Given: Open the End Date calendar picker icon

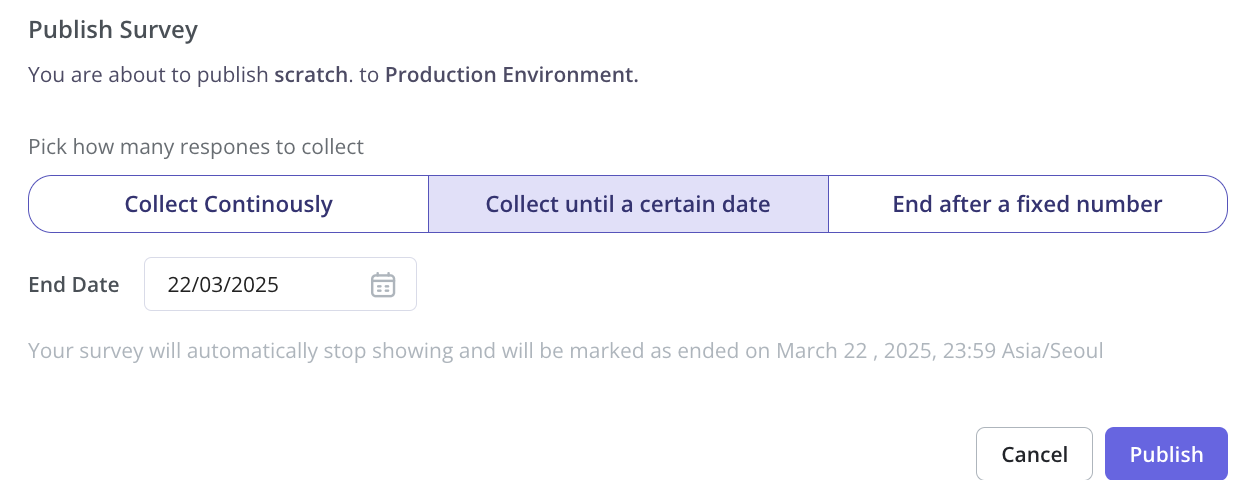Looking at the screenshot, I should point(383,285).
